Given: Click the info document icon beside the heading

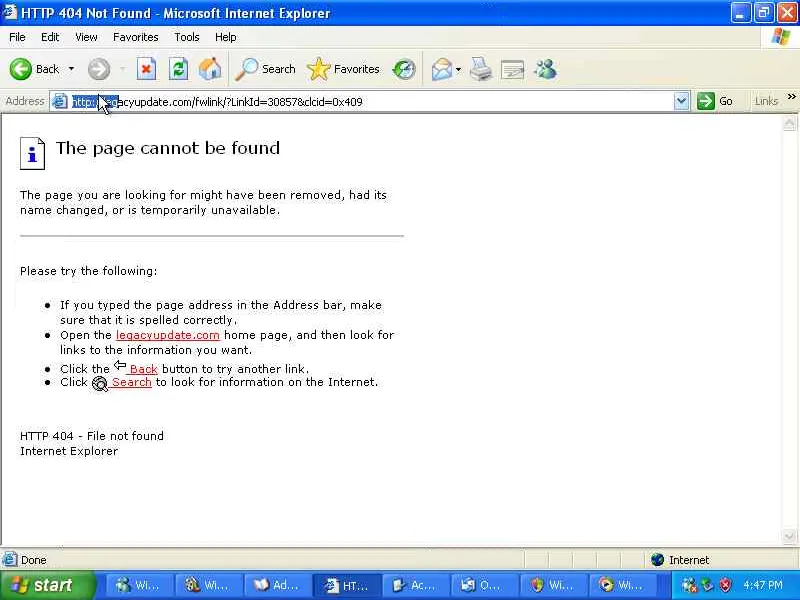Looking at the screenshot, I should (32, 153).
